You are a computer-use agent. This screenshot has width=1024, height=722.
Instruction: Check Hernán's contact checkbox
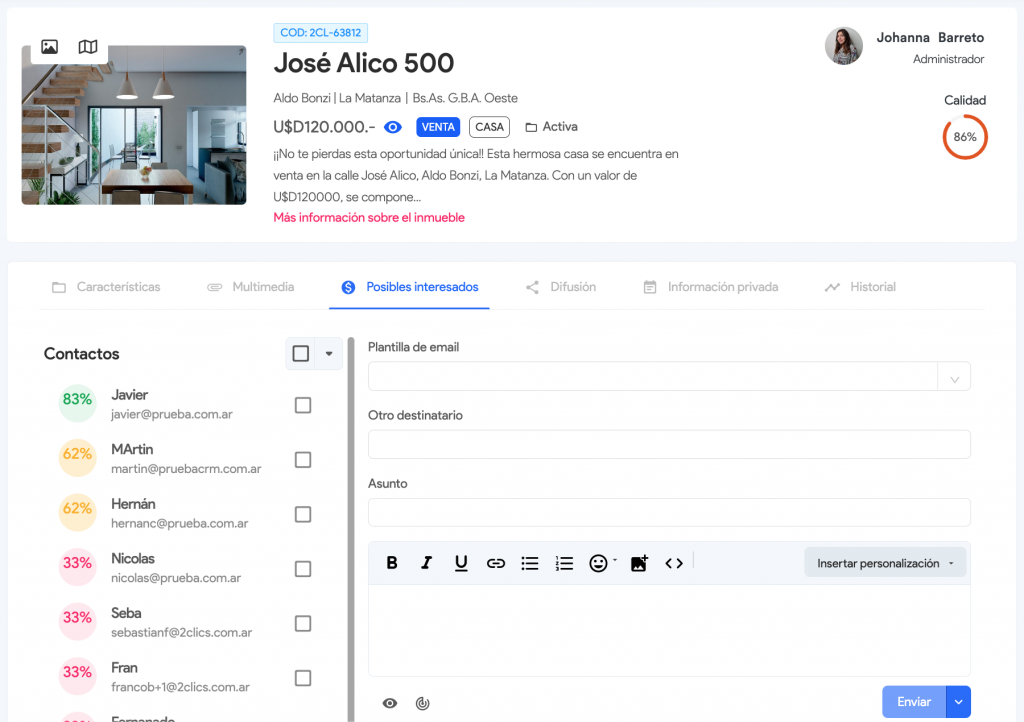pos(302,514)
